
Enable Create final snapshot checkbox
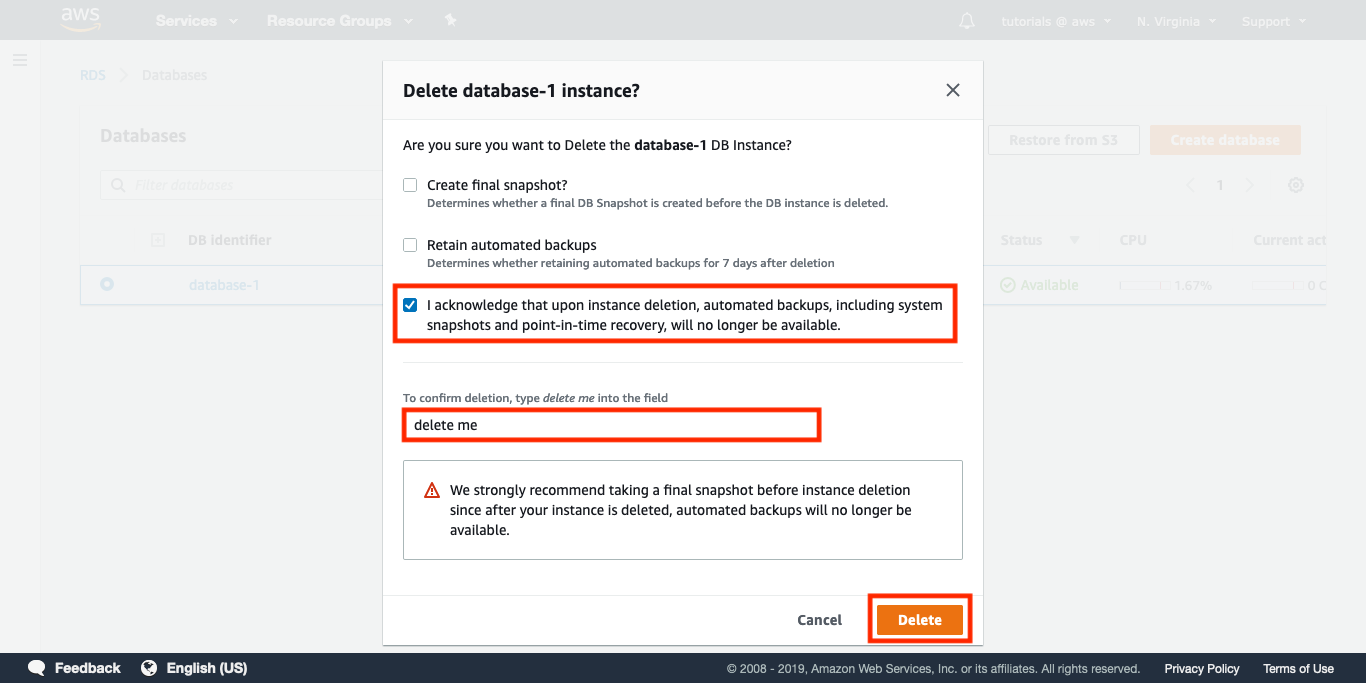coord(410,185)
